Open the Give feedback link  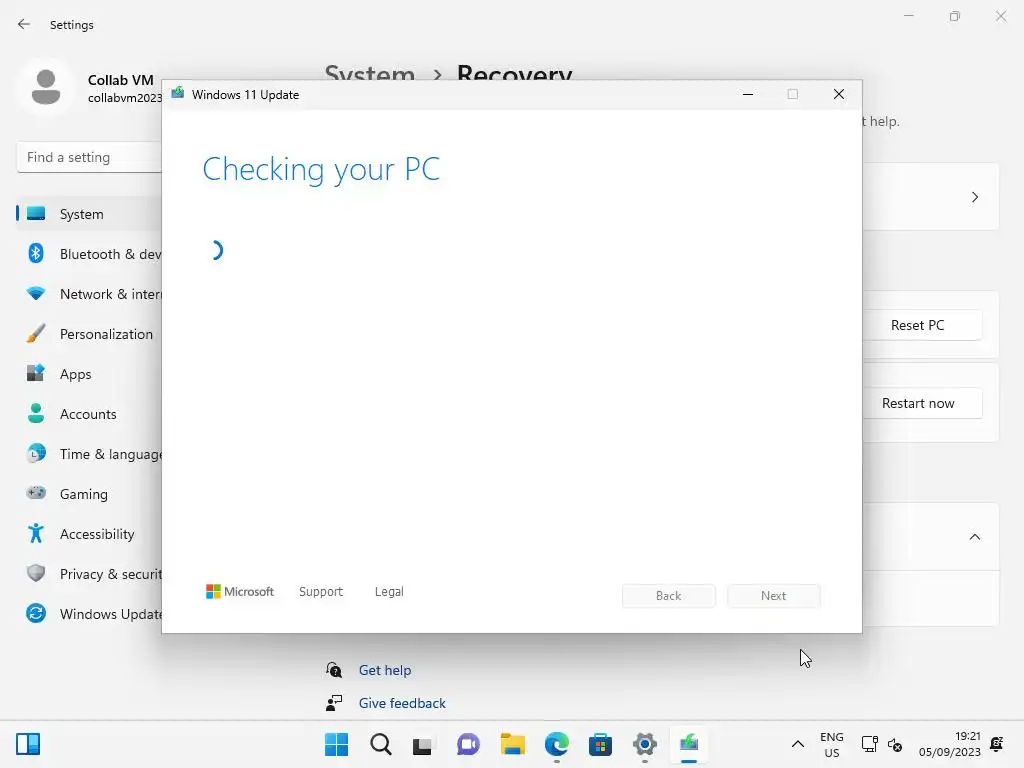(402, 703)
